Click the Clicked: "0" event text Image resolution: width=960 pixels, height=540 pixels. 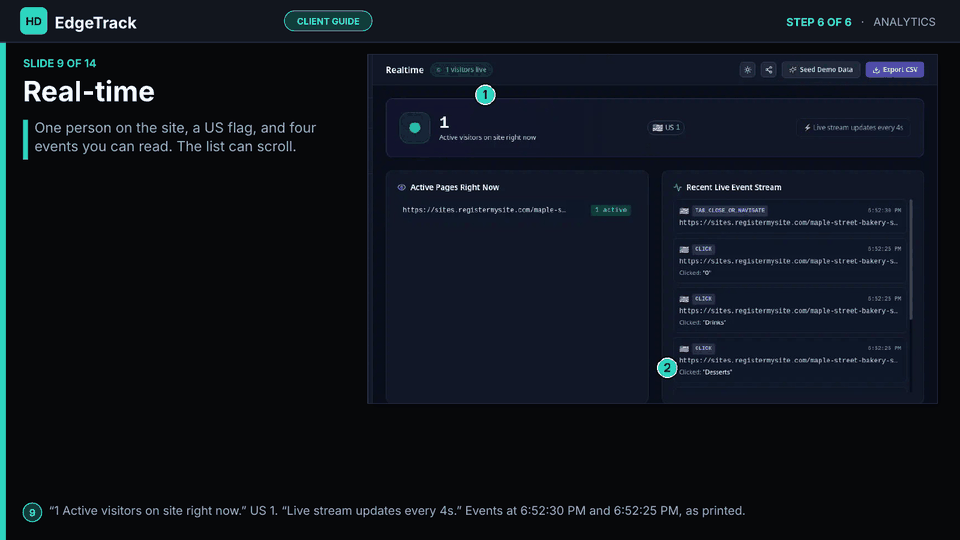[695, 273]
